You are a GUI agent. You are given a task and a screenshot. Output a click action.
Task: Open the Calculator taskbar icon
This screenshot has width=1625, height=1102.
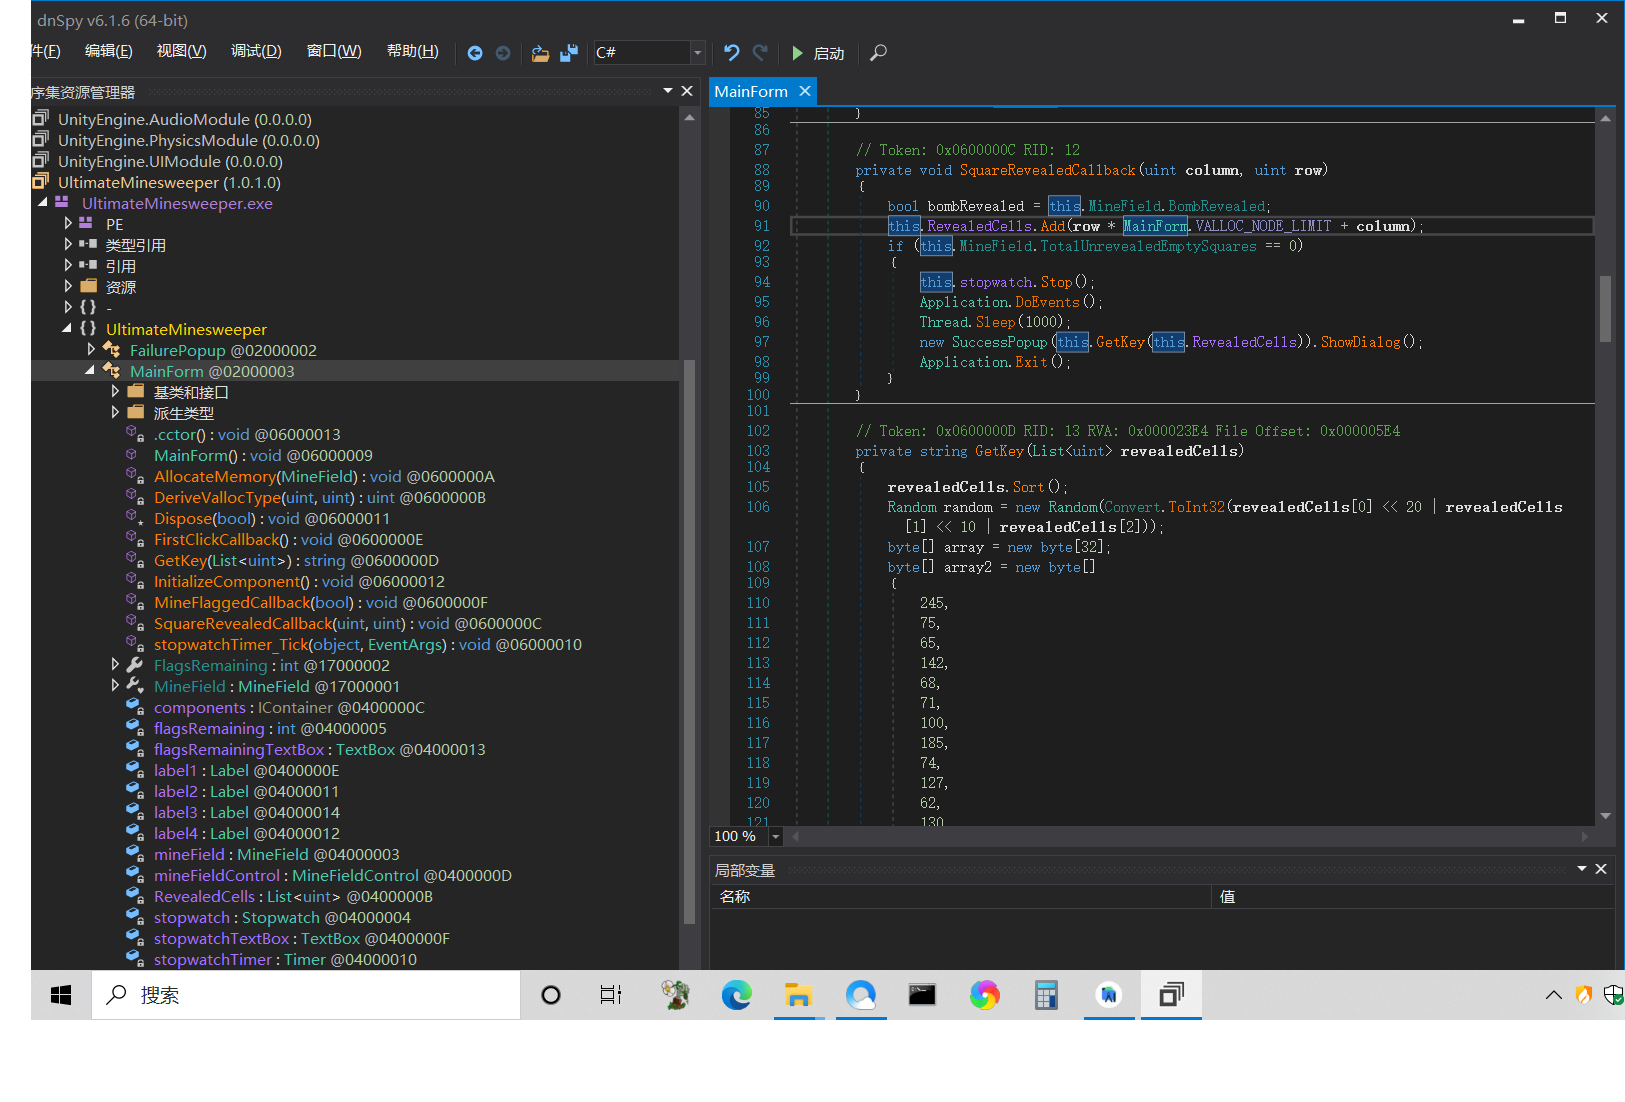click(x=1046, y=995)
